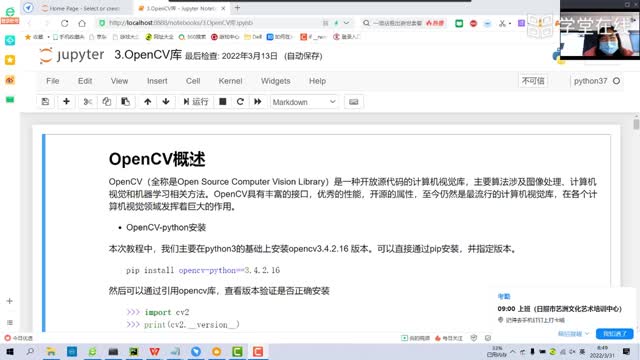Click the Jupyter logo
Viewport: 640px width, 360px height.
pyautogui.click(x=72, y=56)
